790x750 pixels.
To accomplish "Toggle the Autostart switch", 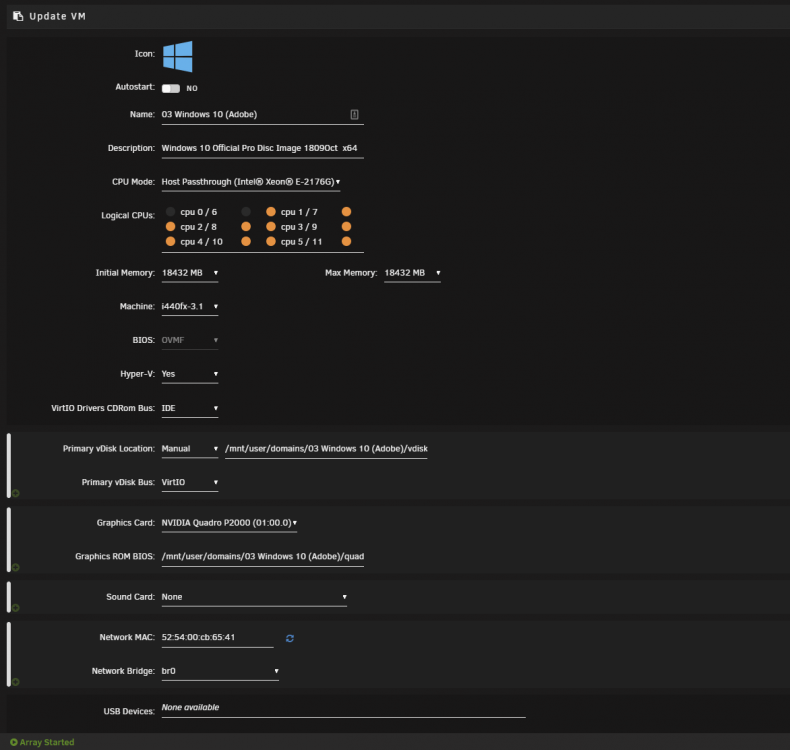I will (x=171, y=88).
